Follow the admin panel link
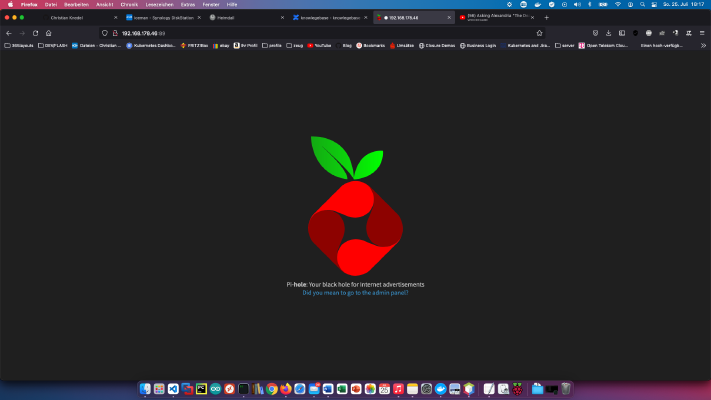Screen dimensions: 711x400 pyautogui.click(x=355, y=293)
